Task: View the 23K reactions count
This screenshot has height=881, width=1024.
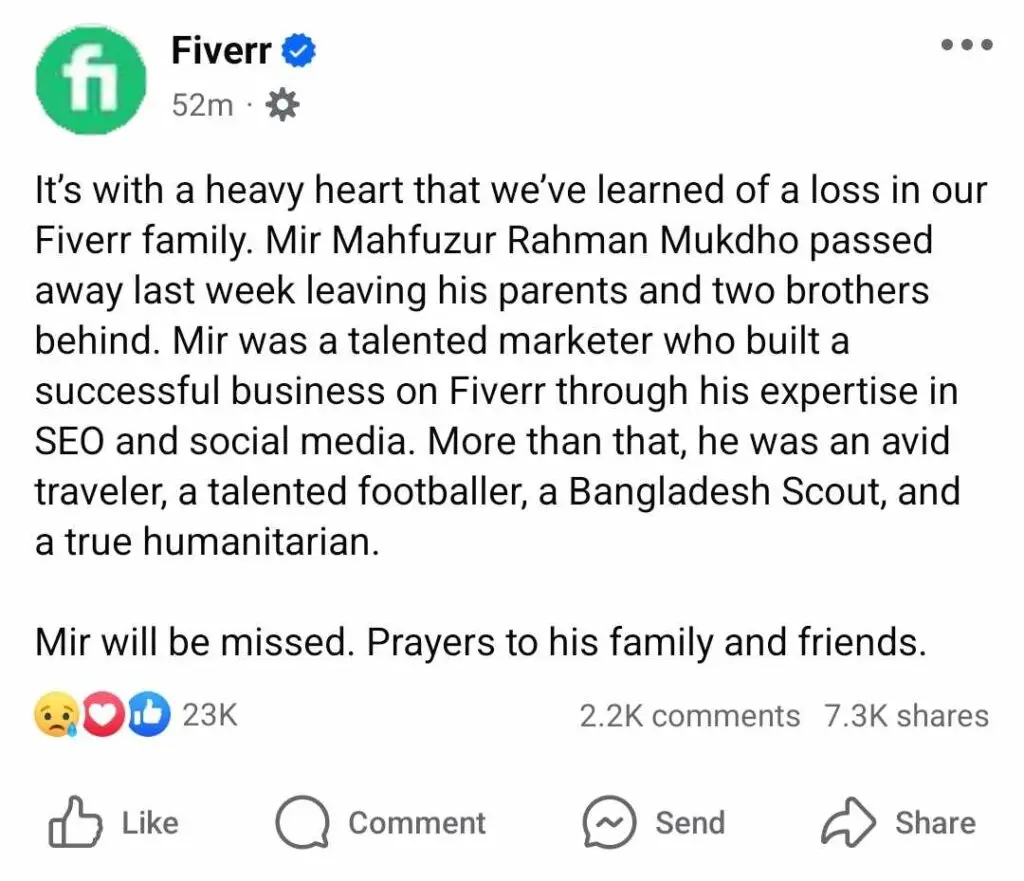Action: (210, 716)
